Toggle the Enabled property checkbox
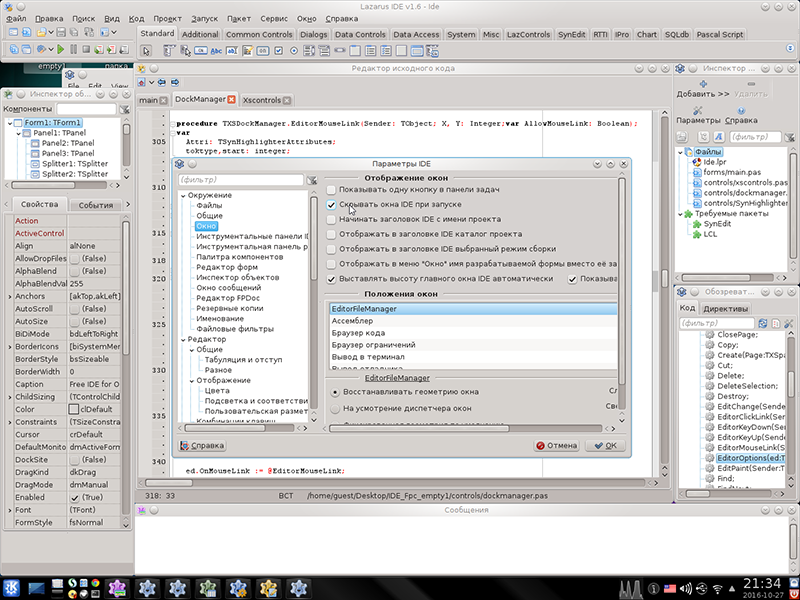Viewport: 800px width, 600px height. [75, 497]
